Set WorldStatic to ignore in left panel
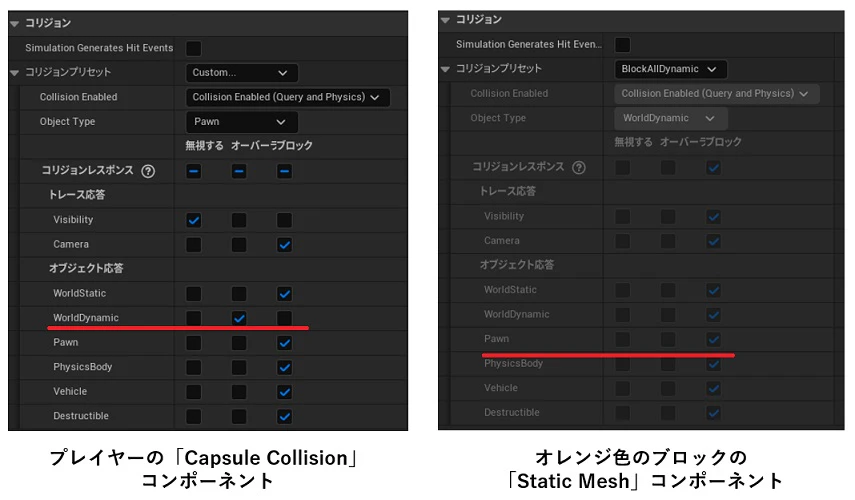Screen dimensions: 855x500 [194, 294]
